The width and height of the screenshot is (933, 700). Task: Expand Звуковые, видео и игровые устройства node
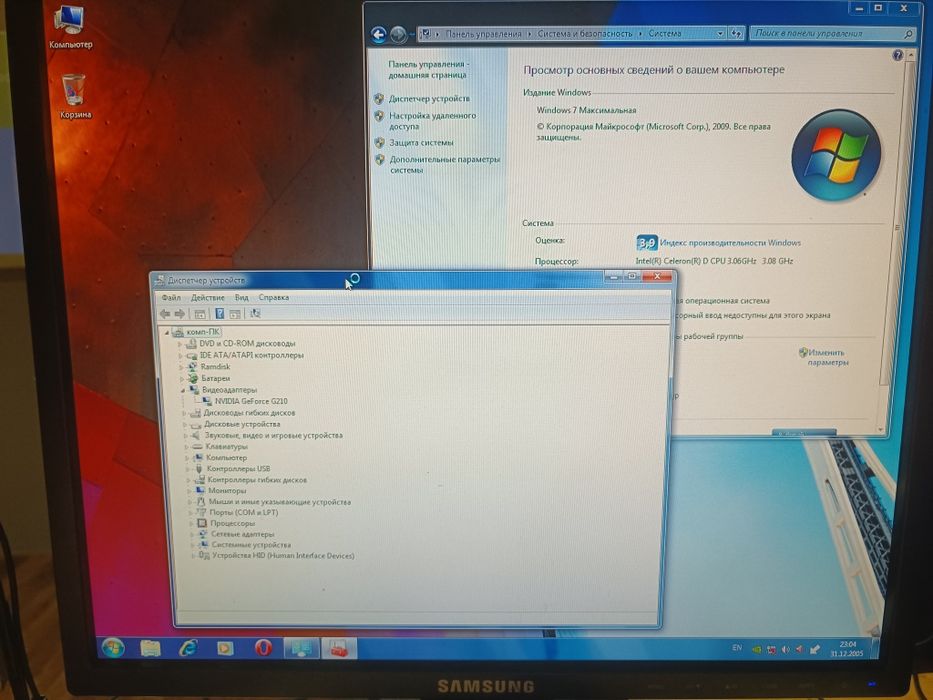click(x=186, y=436)
